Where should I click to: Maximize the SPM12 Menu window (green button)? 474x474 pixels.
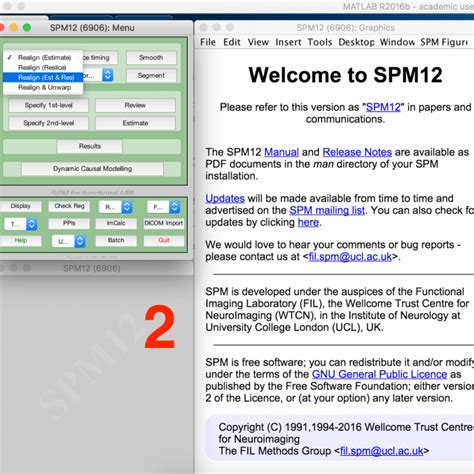[27, 28]
